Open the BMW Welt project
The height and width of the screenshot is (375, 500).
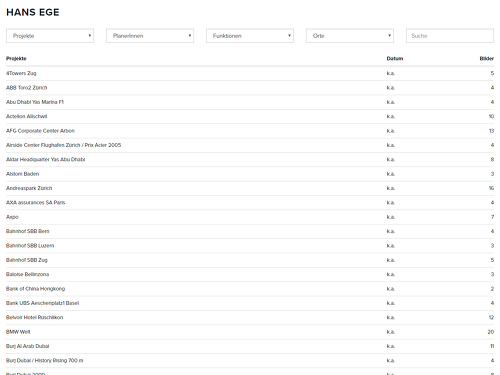(x=18, y=332)
